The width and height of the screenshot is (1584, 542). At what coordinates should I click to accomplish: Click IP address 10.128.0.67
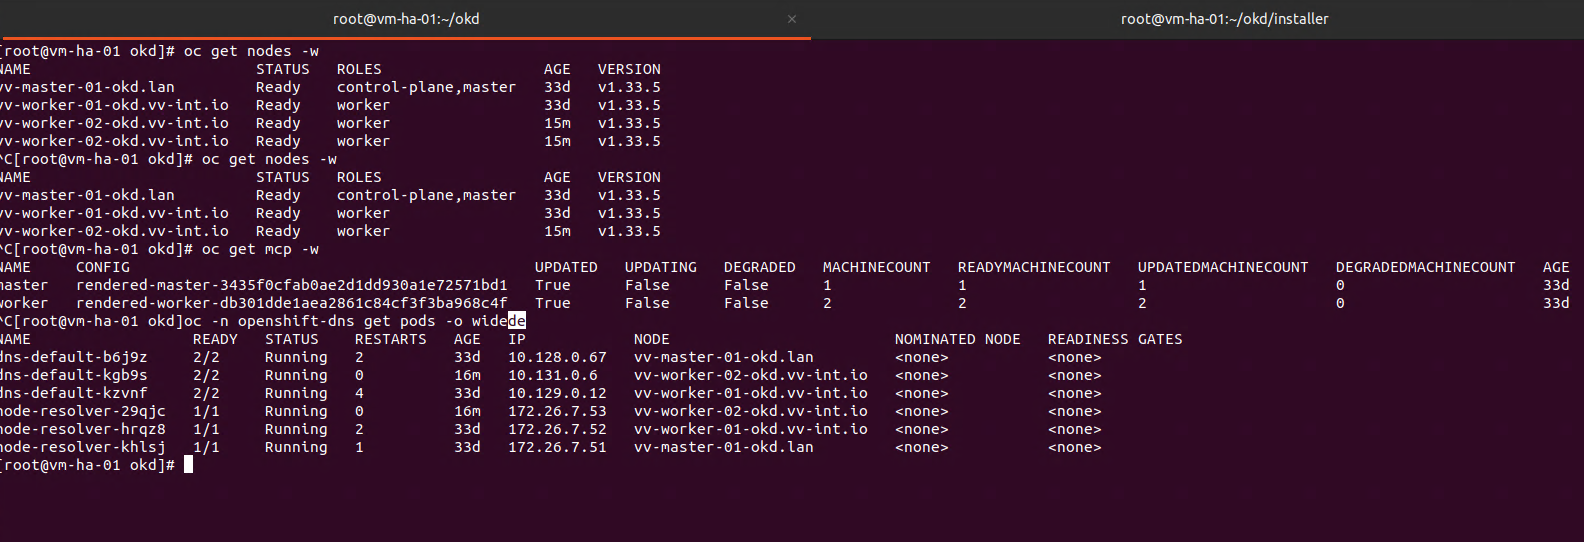557,357
